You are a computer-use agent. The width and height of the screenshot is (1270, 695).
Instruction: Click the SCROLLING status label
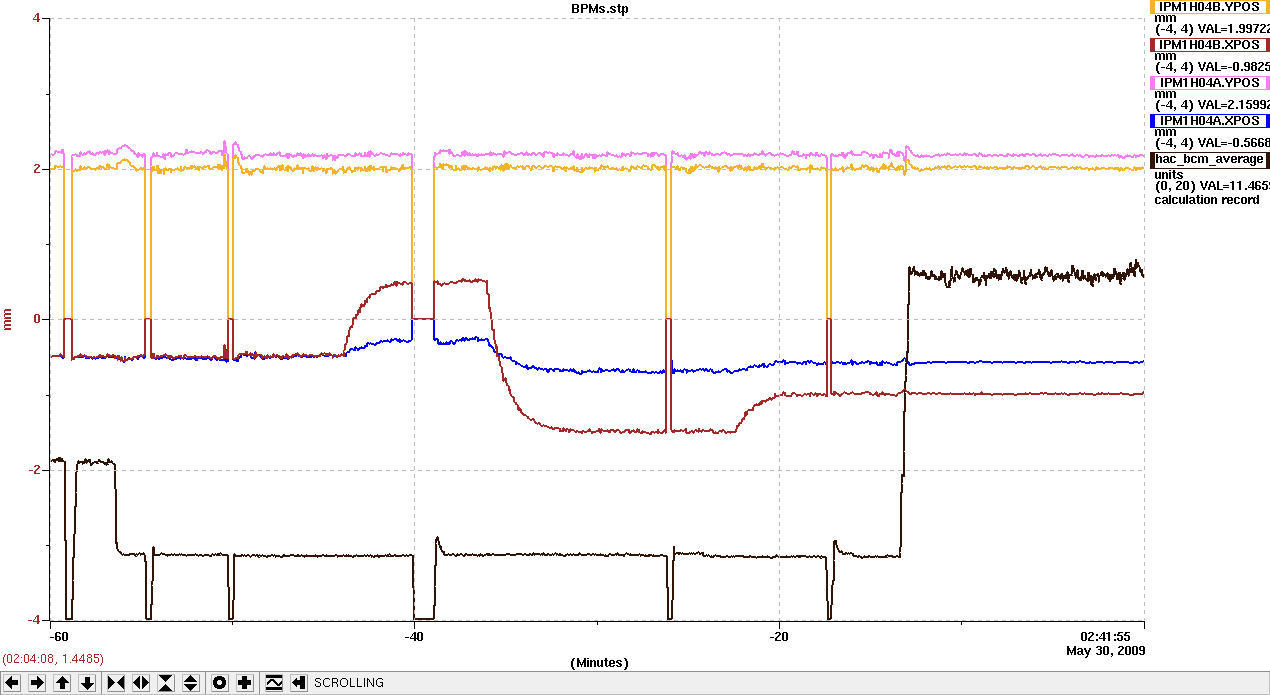click(349, 683)
